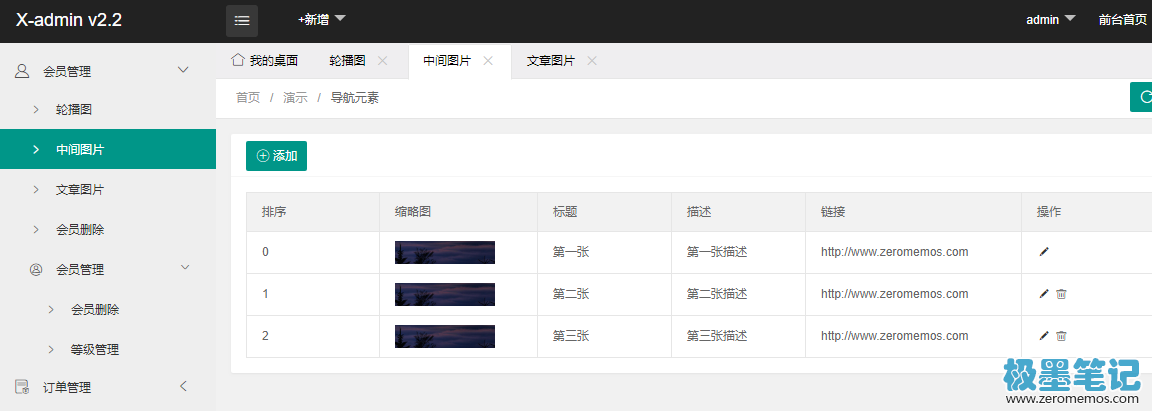Expand the 订单管理 menu arrow
This screenshot has height=411, width=1152.
click(x=184, y=386)
